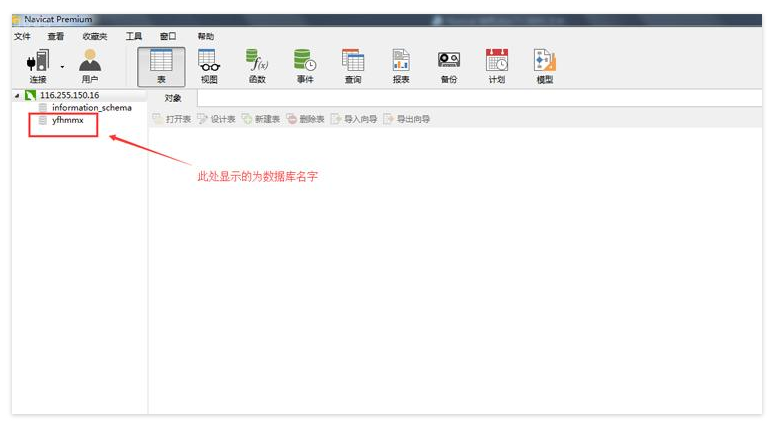775x427 pixels.
Task: Open the 用户 (User) management icon
Action: coord(90,65)
